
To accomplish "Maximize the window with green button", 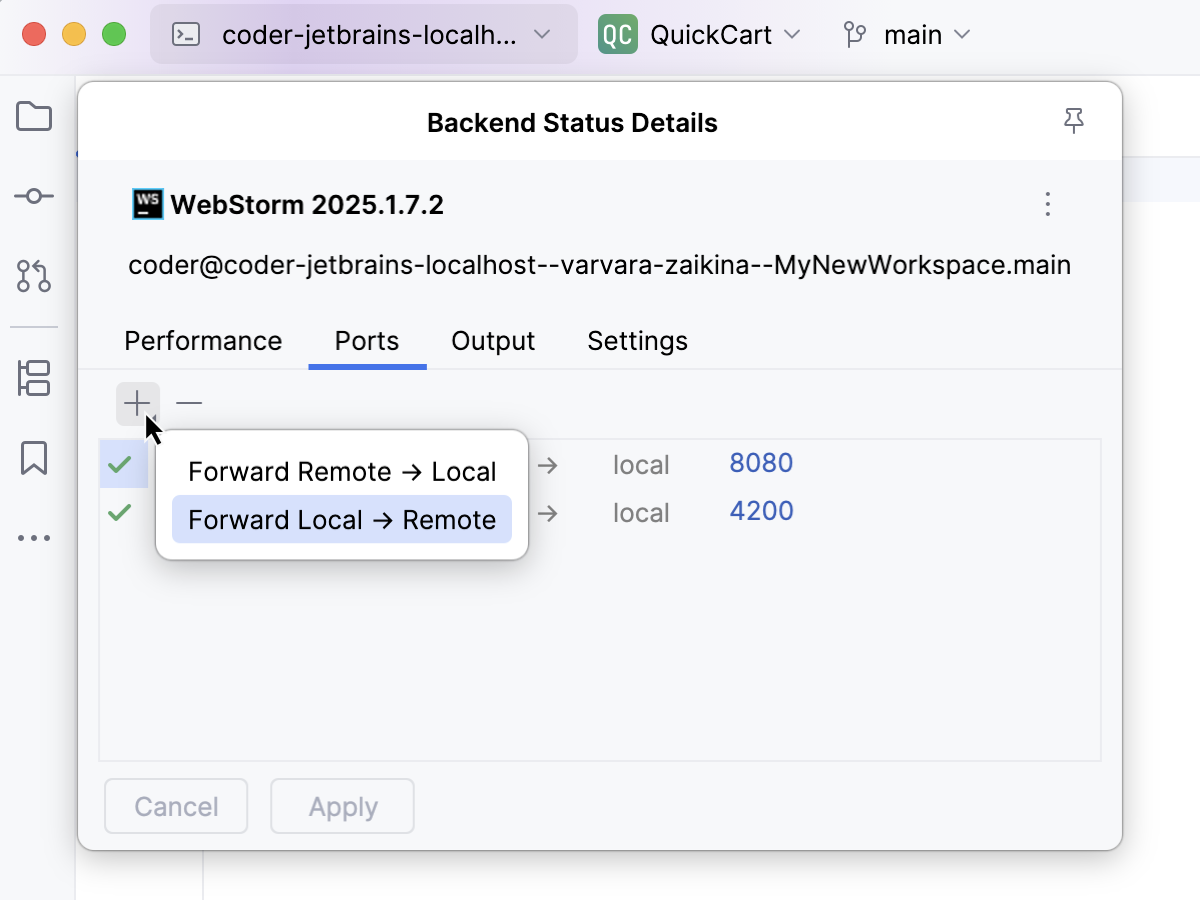I will click(x=114, y=35).
